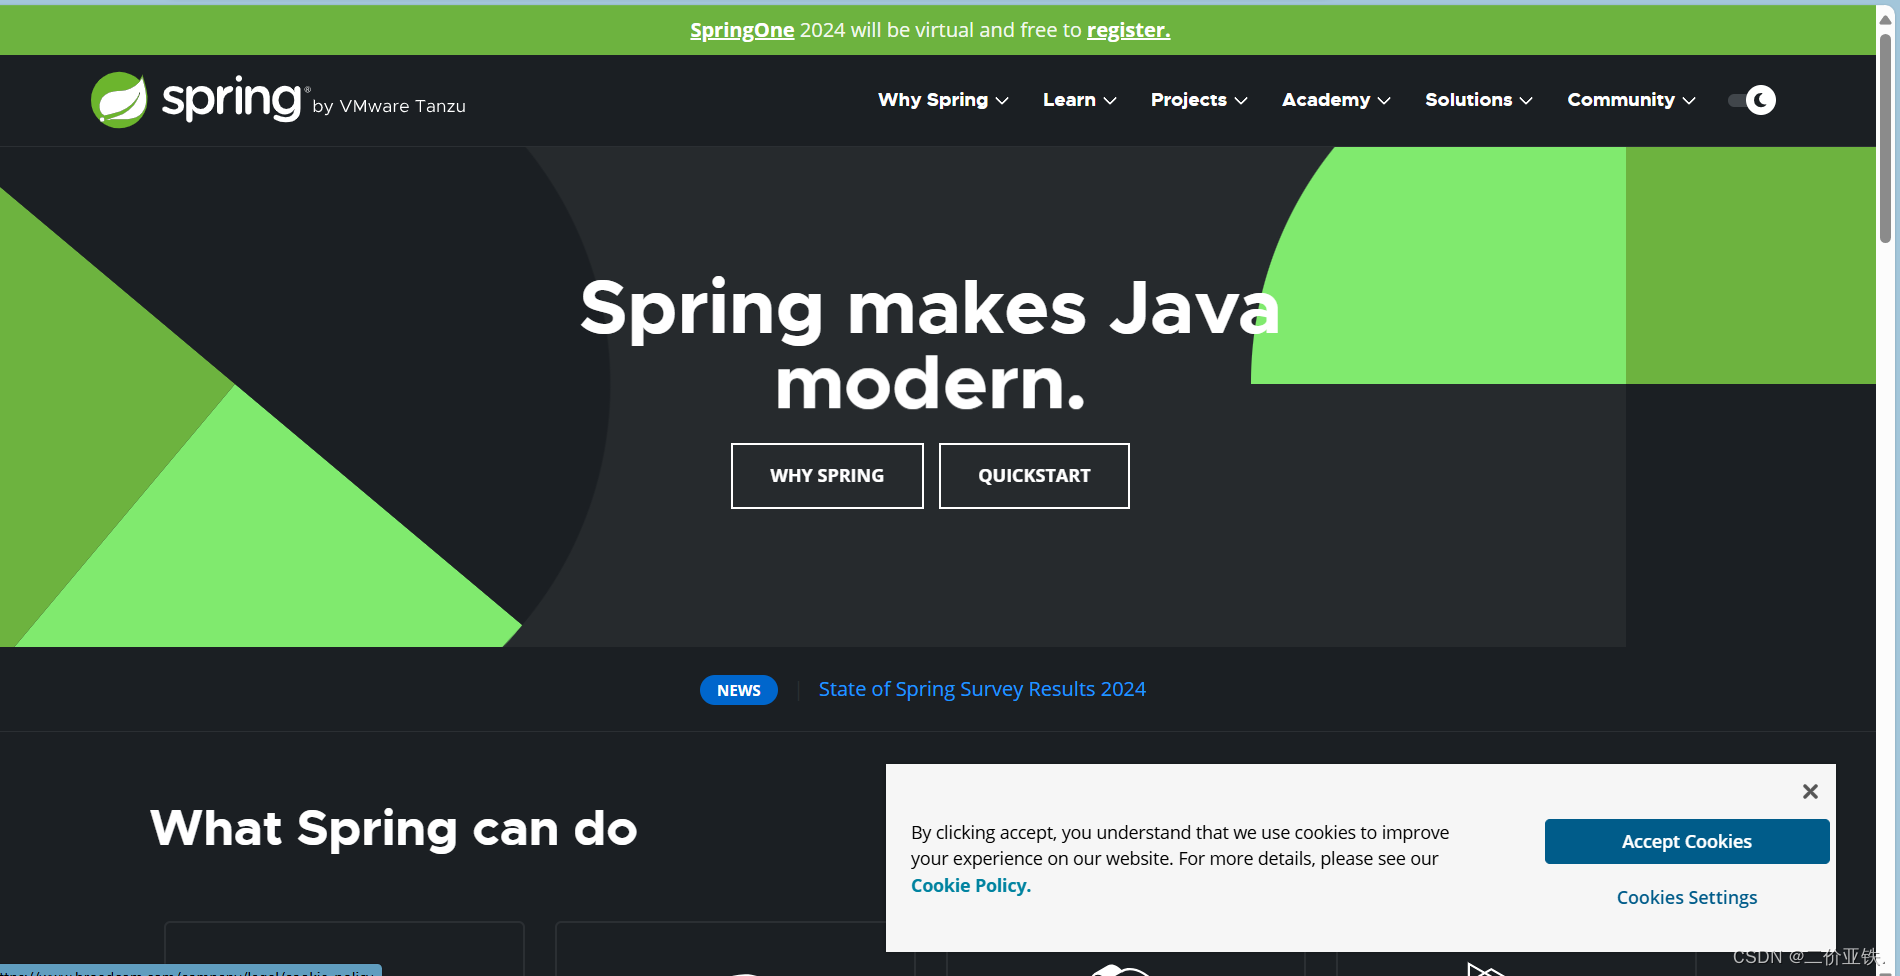
Task: Click the page vertical scrollbar thumb
Action: [1885, 138]
